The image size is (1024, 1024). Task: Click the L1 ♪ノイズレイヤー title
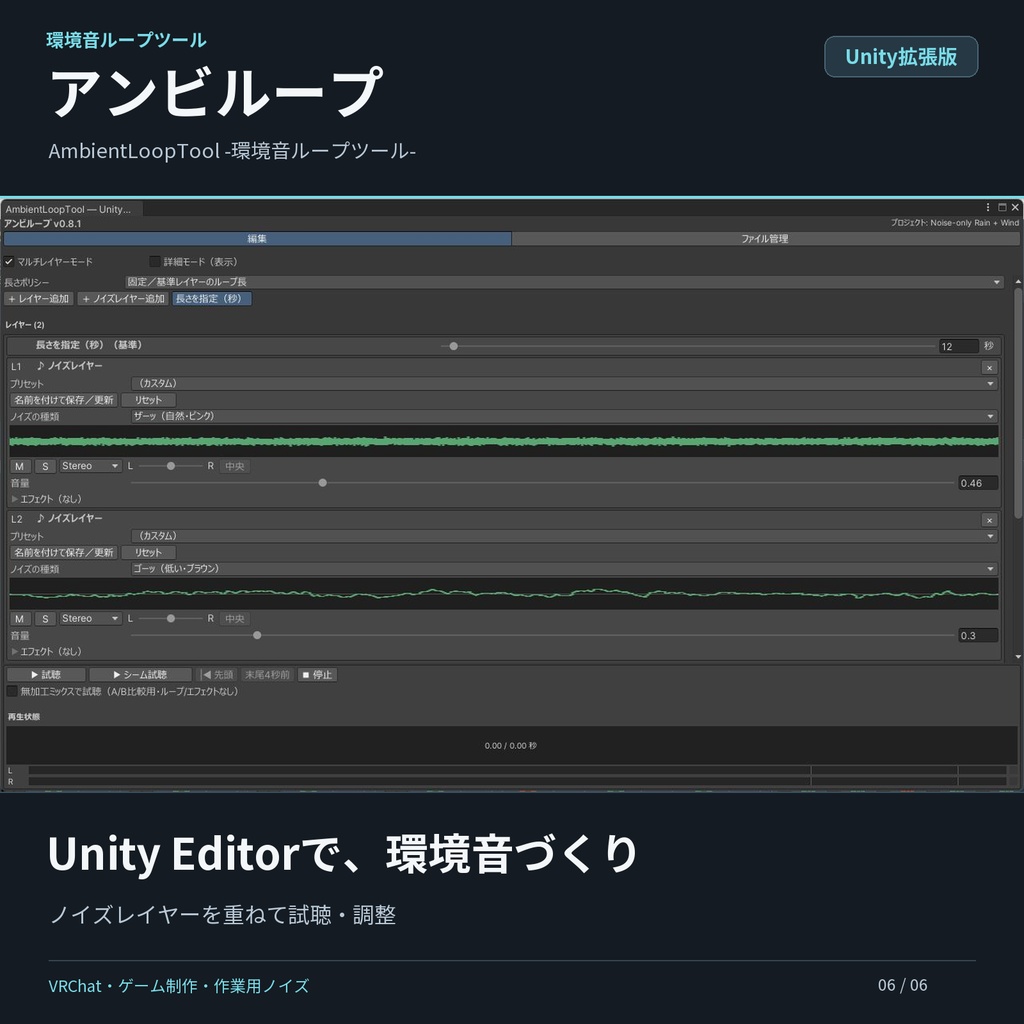coord(69,366)
